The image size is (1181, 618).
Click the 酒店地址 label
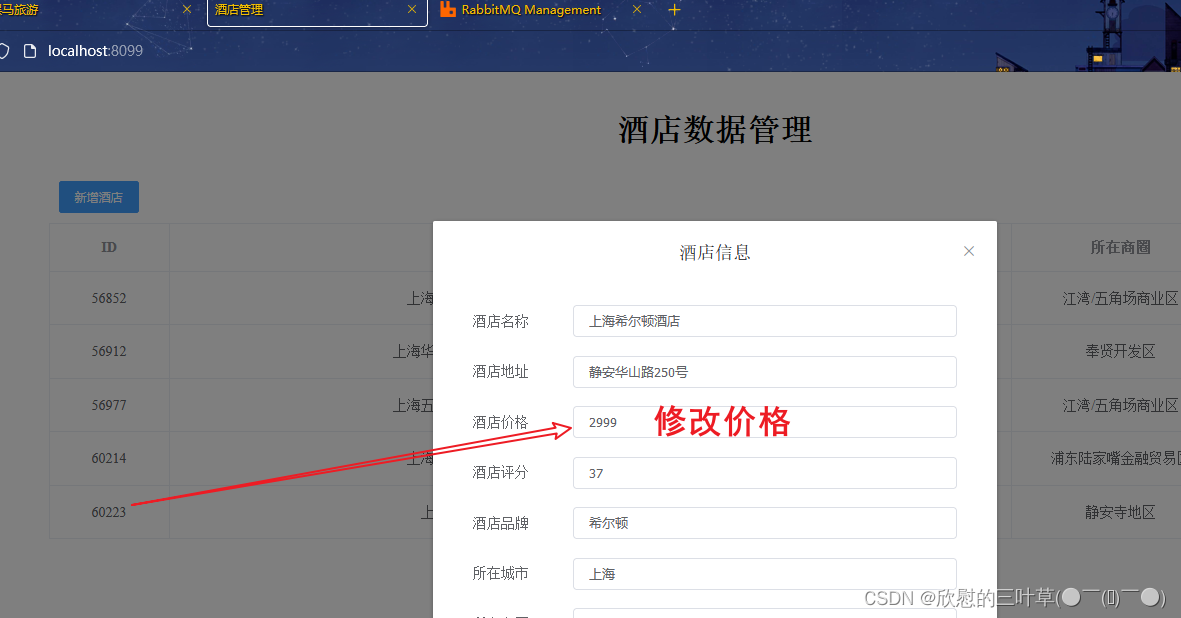[x=500, y=372]
